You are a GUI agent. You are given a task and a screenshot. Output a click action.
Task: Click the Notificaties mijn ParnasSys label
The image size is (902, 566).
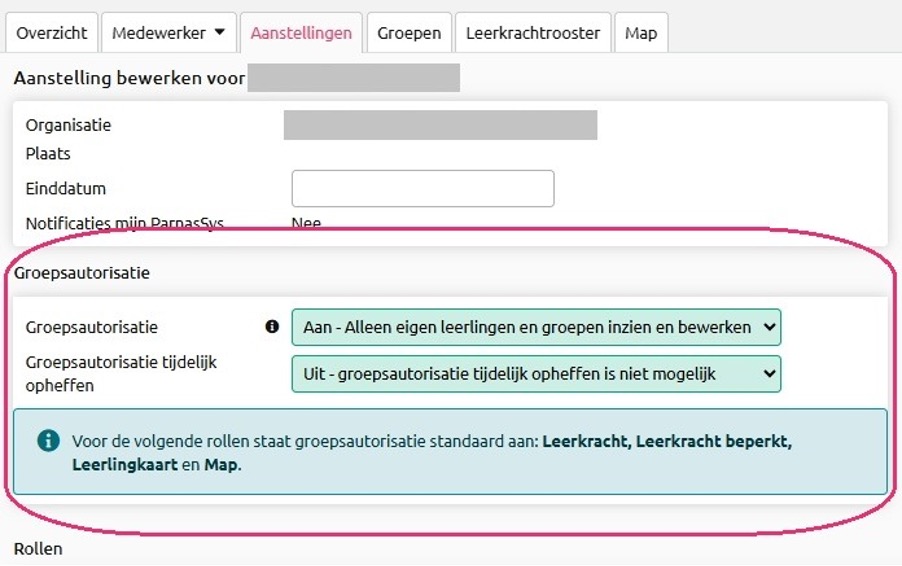pyautogui.click(x=124, y=223)
